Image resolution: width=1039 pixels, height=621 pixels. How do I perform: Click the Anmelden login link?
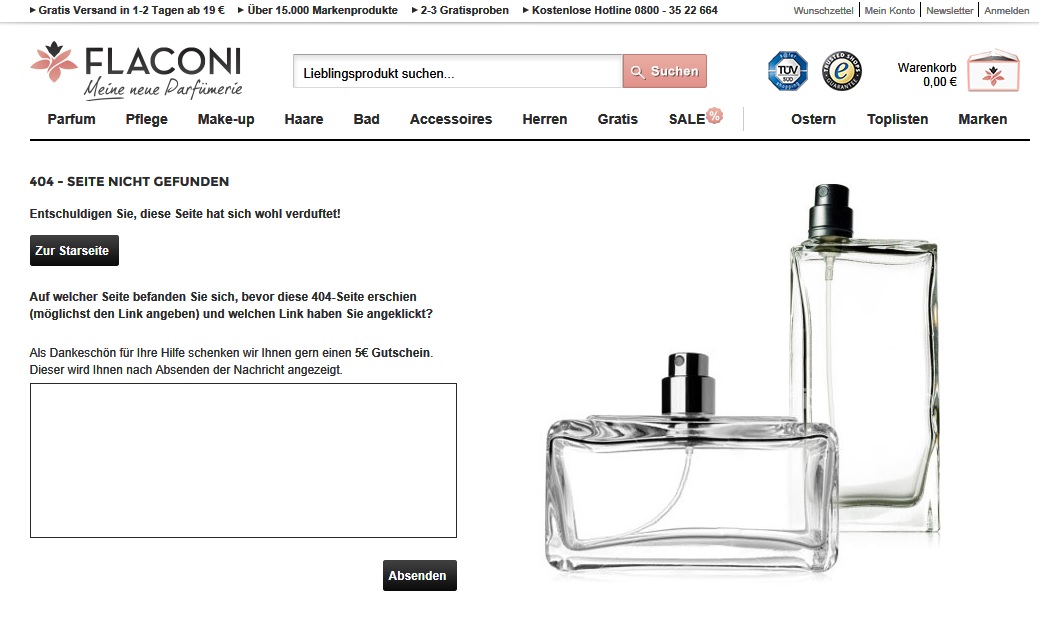tap(1007, 11)
